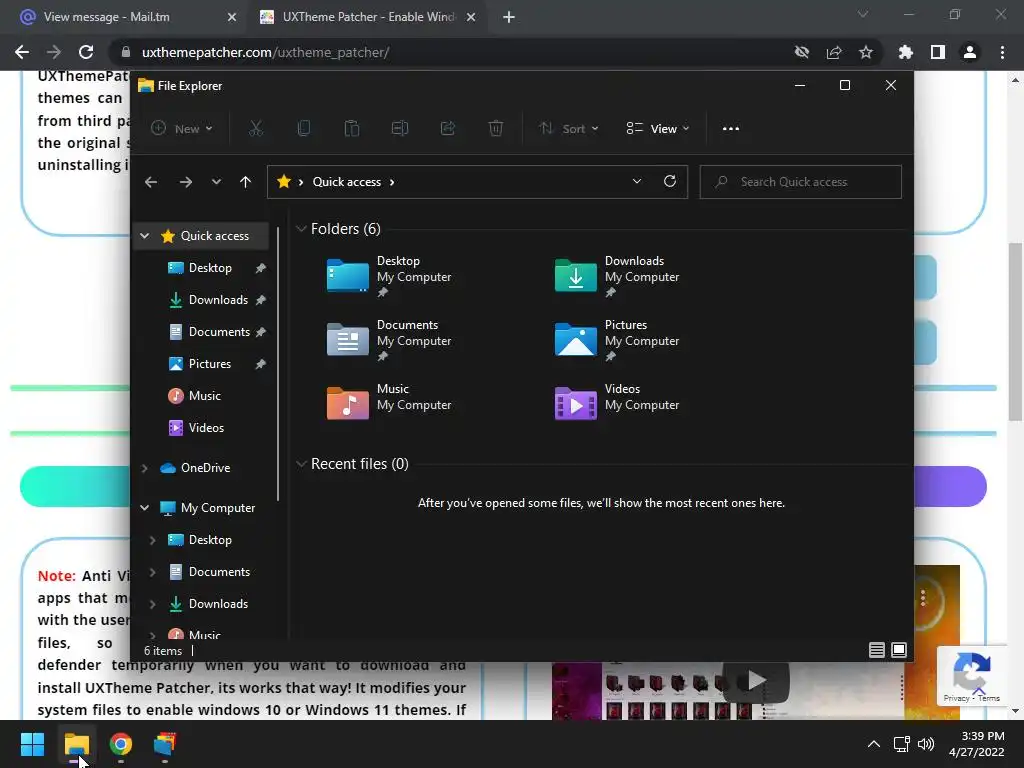
Task: Open the Documents folder tile
Action: point(389,340)
